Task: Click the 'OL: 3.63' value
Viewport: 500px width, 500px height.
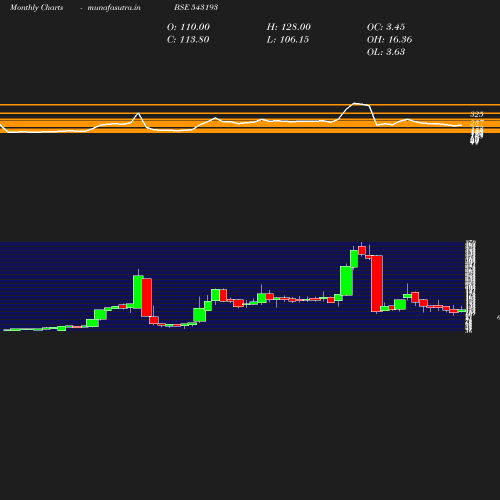Action: pos(386,52)
